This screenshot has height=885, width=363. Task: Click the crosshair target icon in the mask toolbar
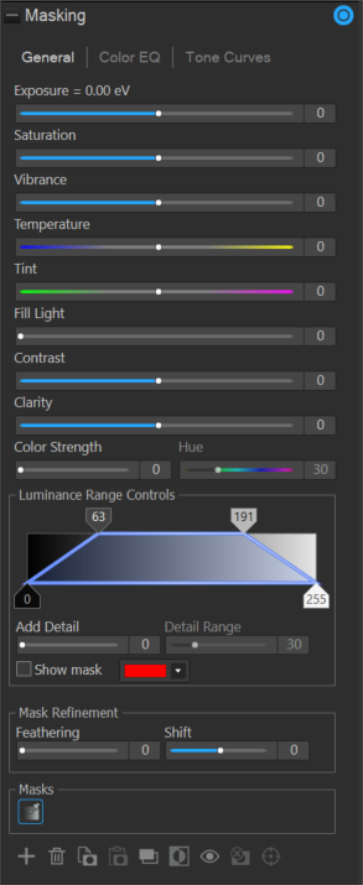point(271,856)
